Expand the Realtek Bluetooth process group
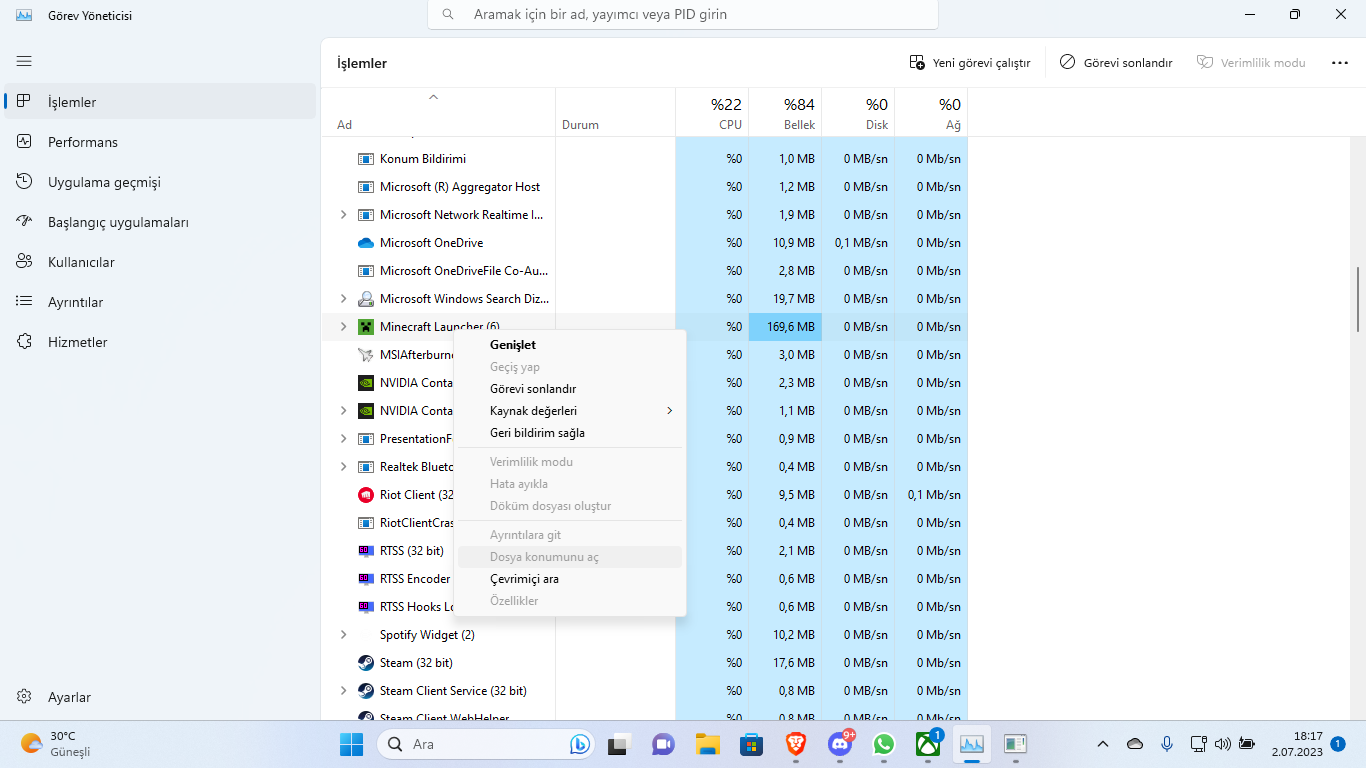The image size is (1366, 768). point(343,467)
